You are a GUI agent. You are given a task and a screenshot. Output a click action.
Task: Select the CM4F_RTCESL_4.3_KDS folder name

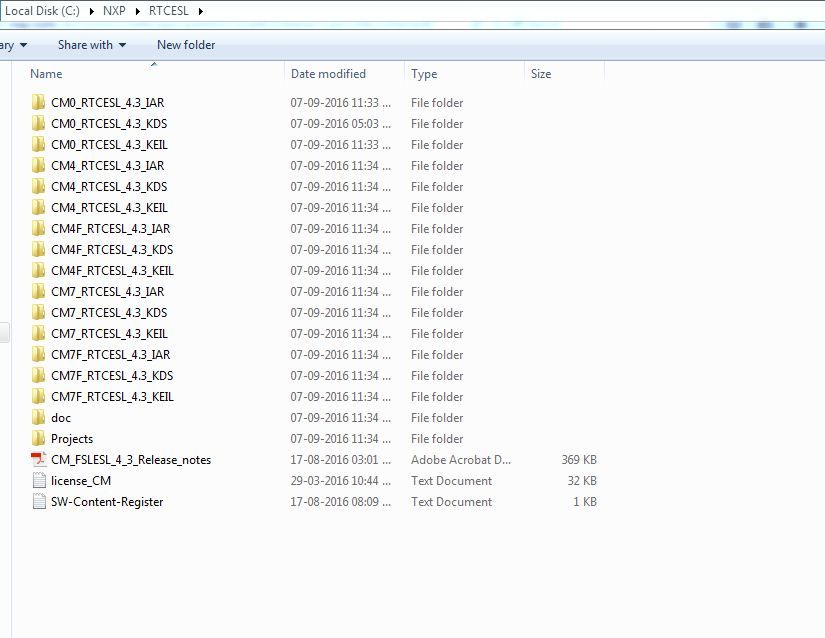112,250
